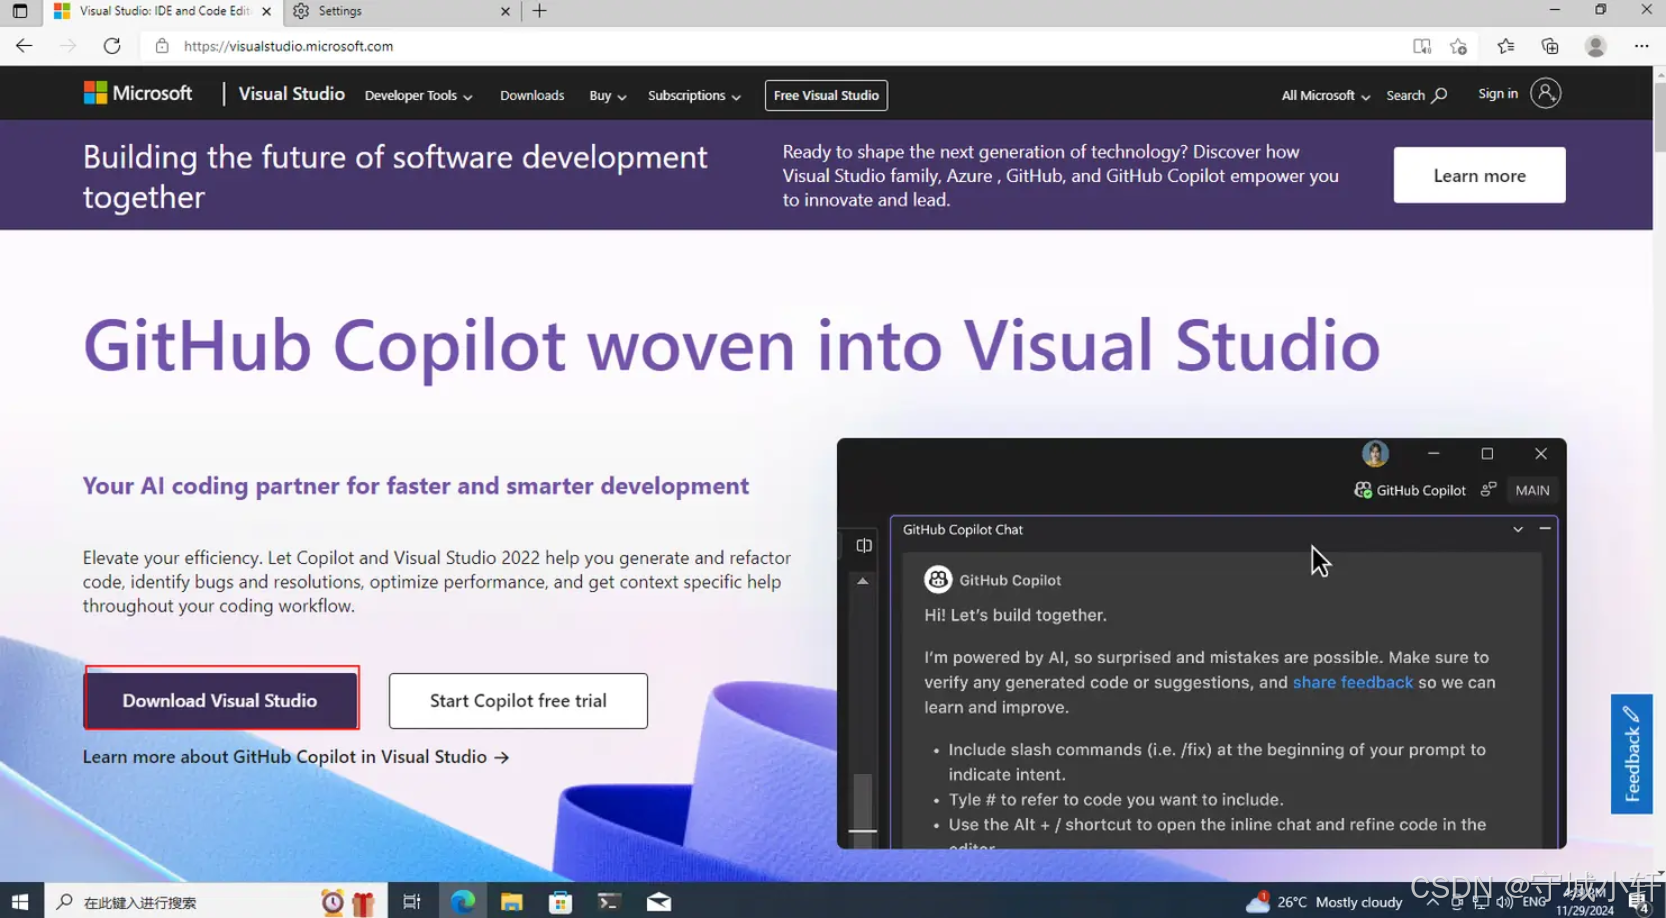
Task: Click the site lock icon in address bar
Action: click(162, 46)
